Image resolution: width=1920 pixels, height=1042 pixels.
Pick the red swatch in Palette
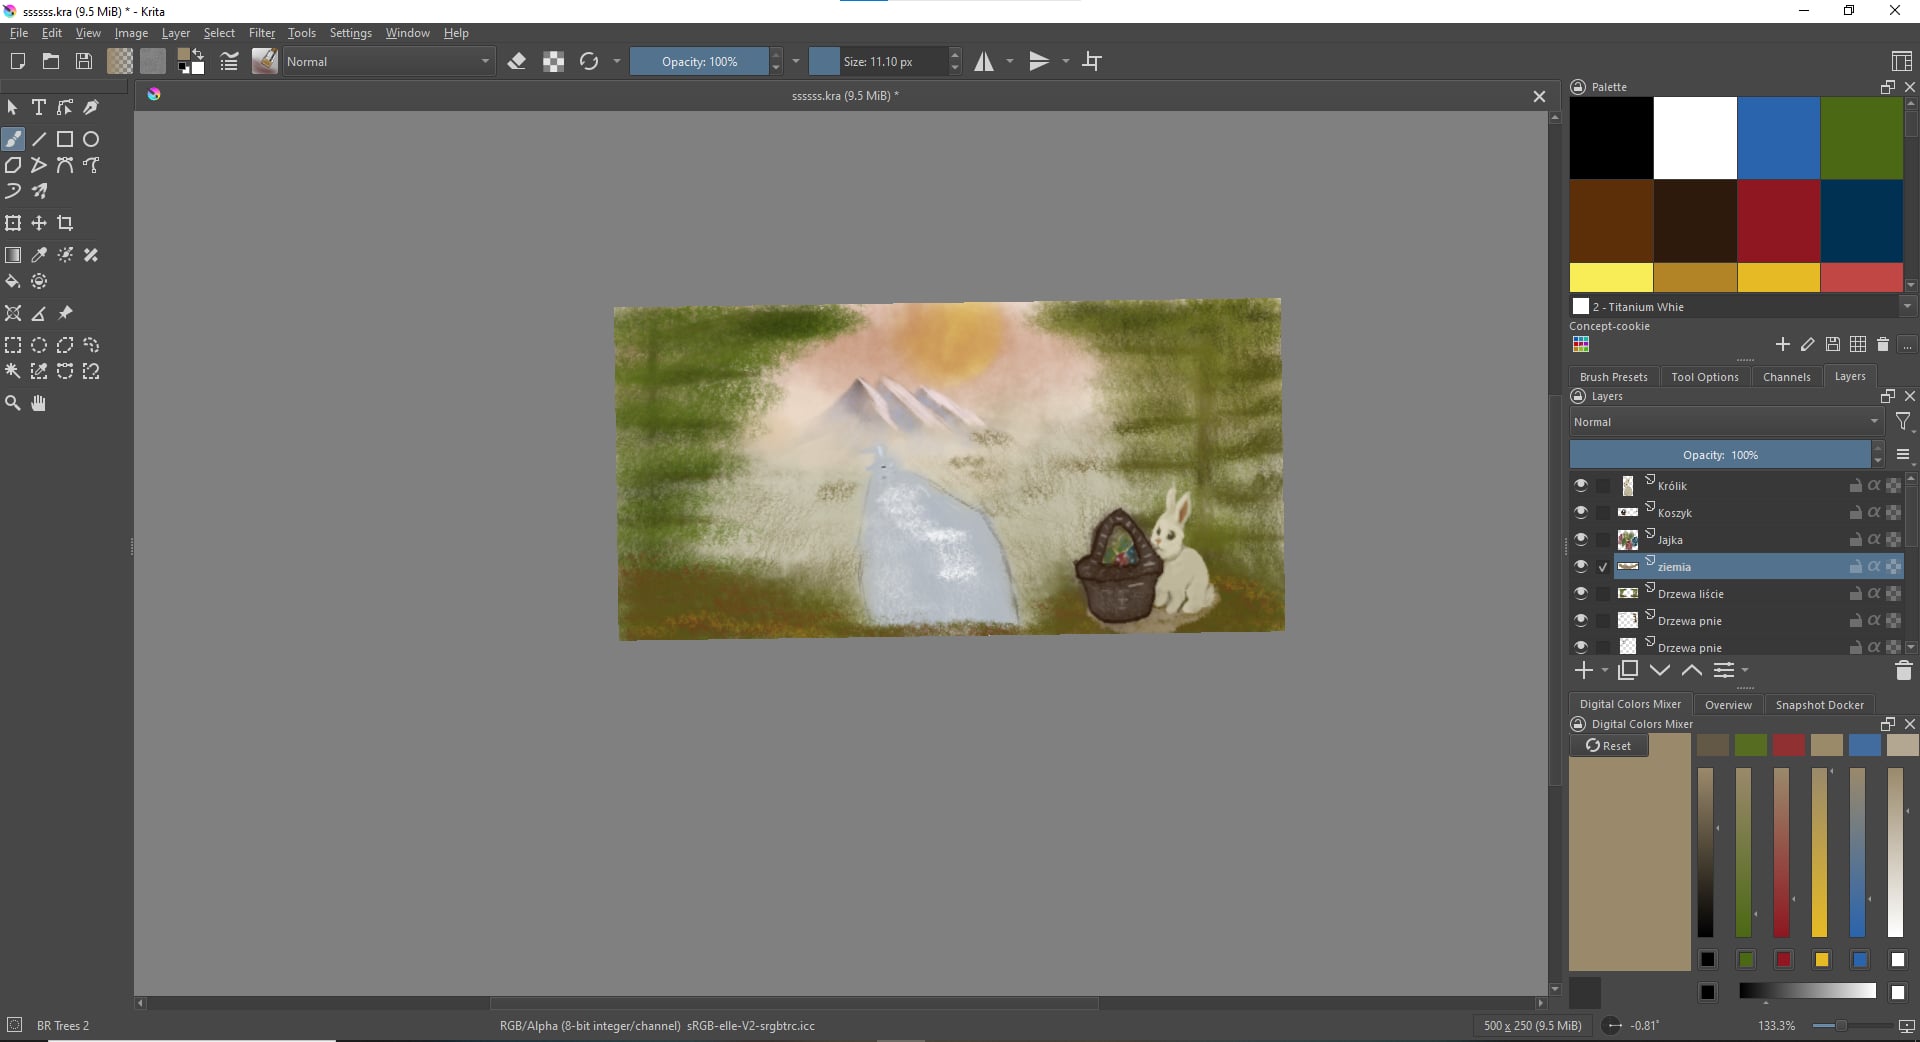click(x=1778, y=221)
